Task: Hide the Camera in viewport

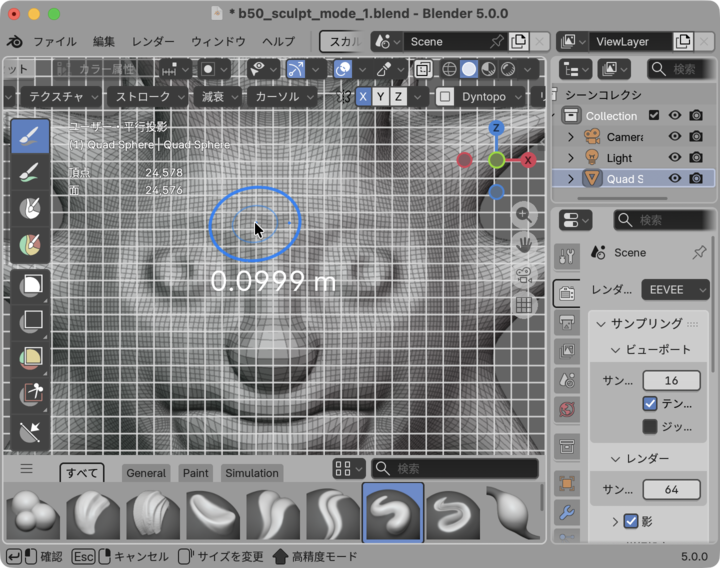Action: point(675,136)
